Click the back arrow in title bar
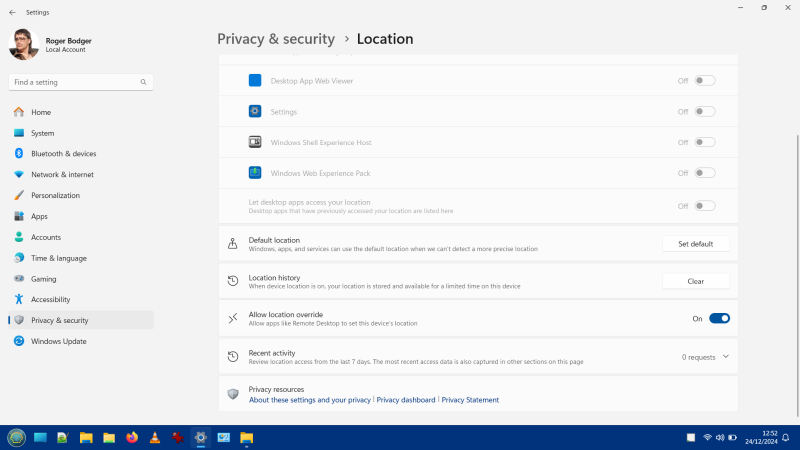Image resolution: width=800 pixels, height=450 pixels. (12, 12)
